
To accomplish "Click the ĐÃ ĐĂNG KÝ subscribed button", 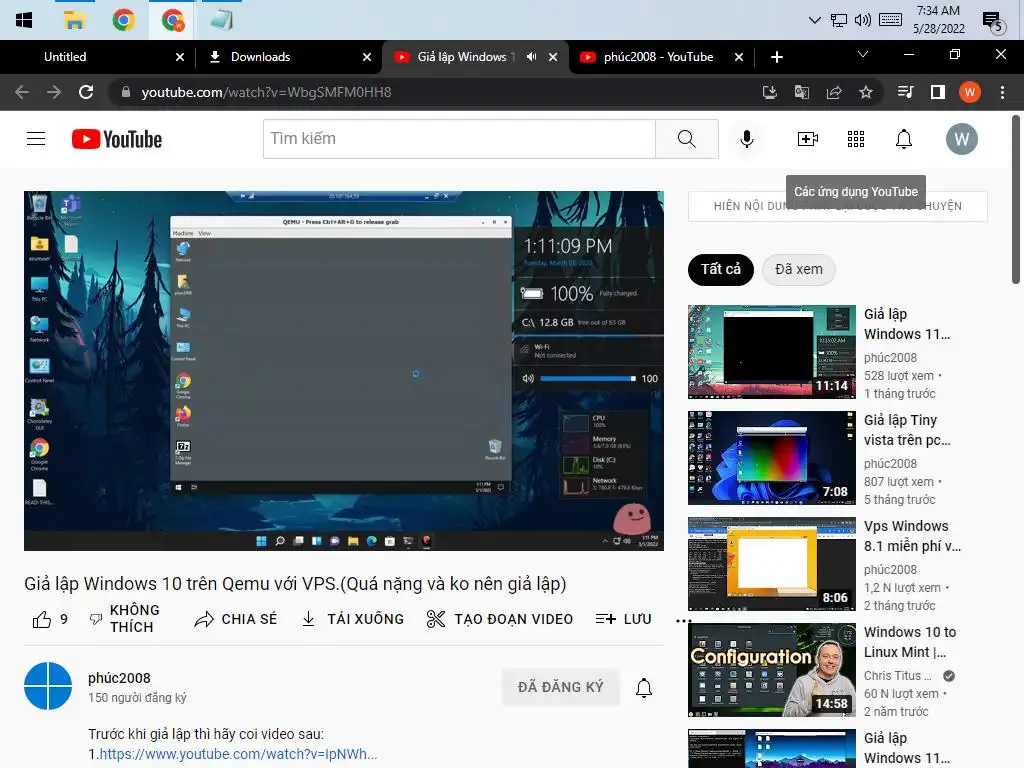I will [560, 687].
